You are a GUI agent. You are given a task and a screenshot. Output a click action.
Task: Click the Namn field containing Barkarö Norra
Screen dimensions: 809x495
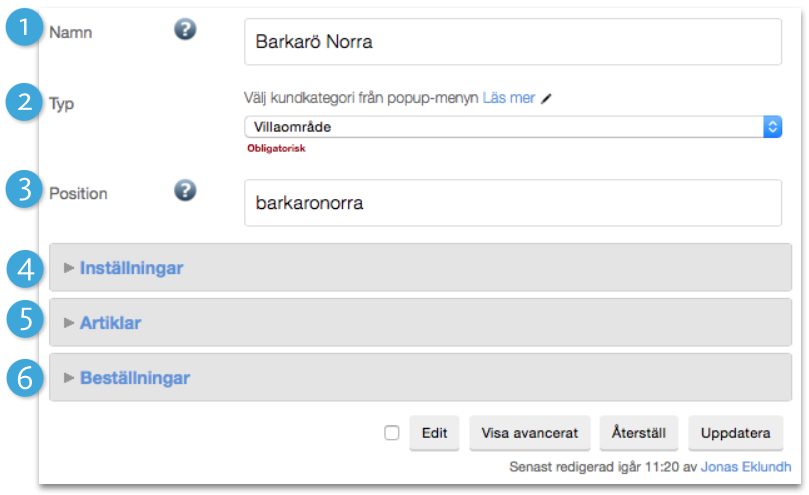(512, 42)
